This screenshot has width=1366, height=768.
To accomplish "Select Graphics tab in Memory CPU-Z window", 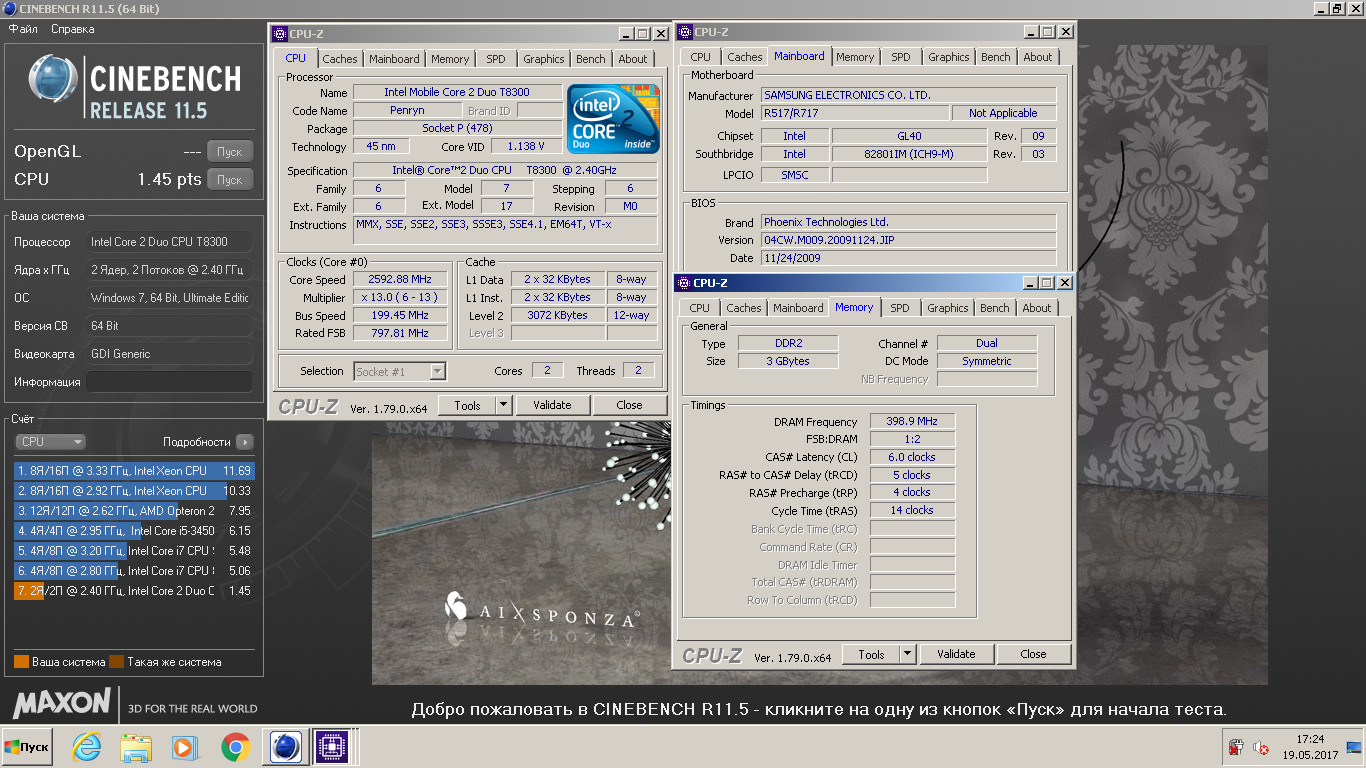I will click(948, 308).
